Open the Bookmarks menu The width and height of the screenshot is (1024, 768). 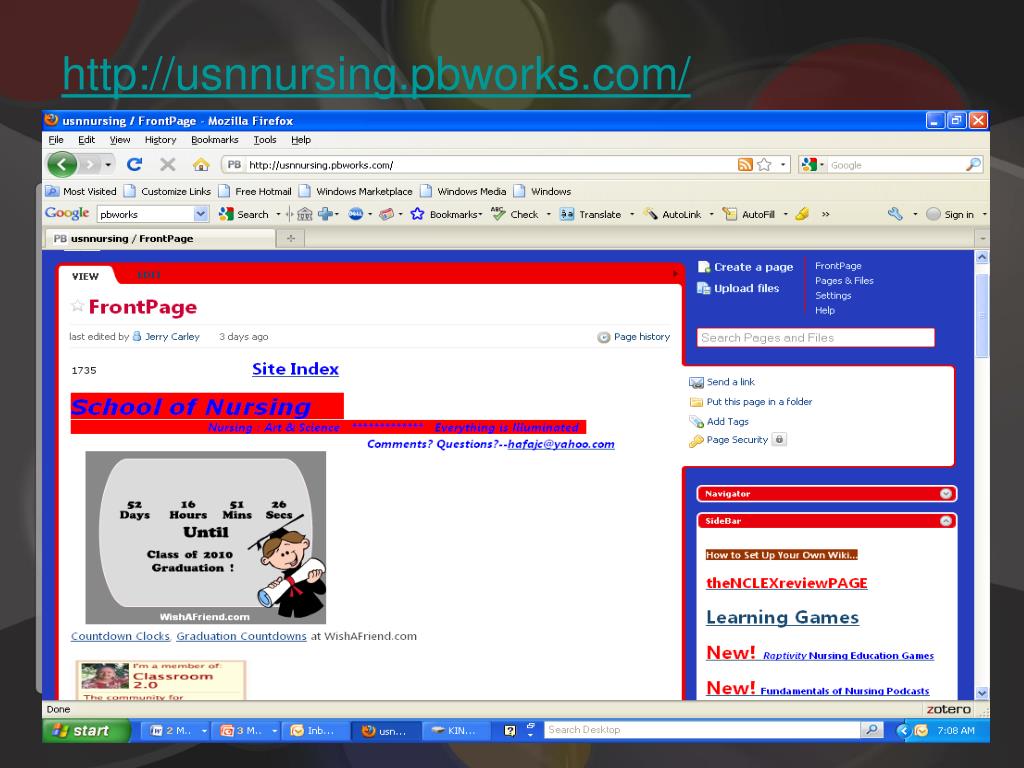point(215,140)
